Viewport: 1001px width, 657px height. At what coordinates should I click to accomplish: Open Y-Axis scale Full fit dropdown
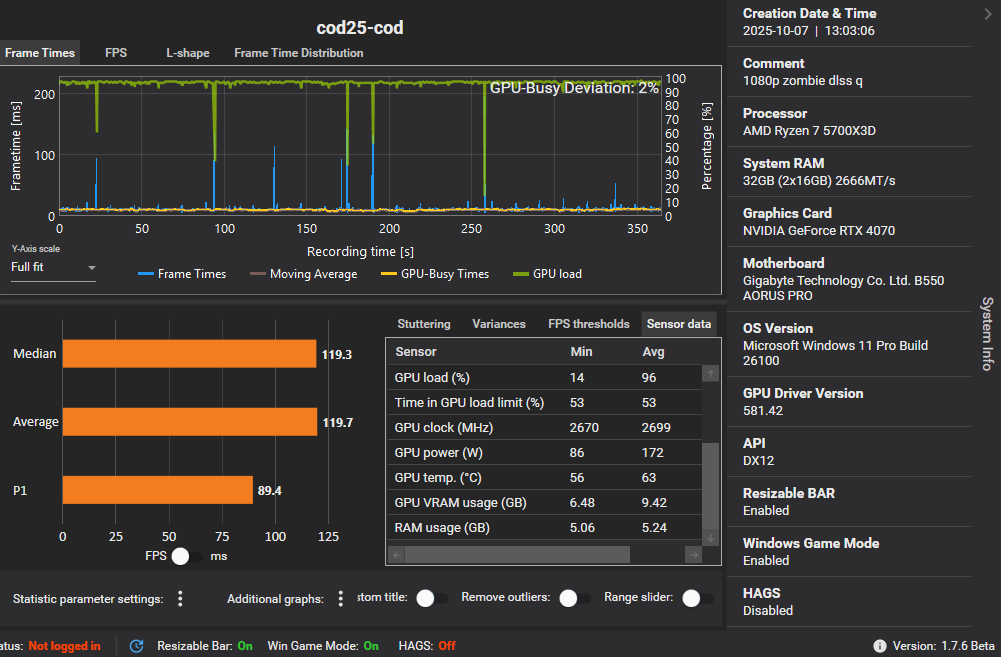click(53, 268)
